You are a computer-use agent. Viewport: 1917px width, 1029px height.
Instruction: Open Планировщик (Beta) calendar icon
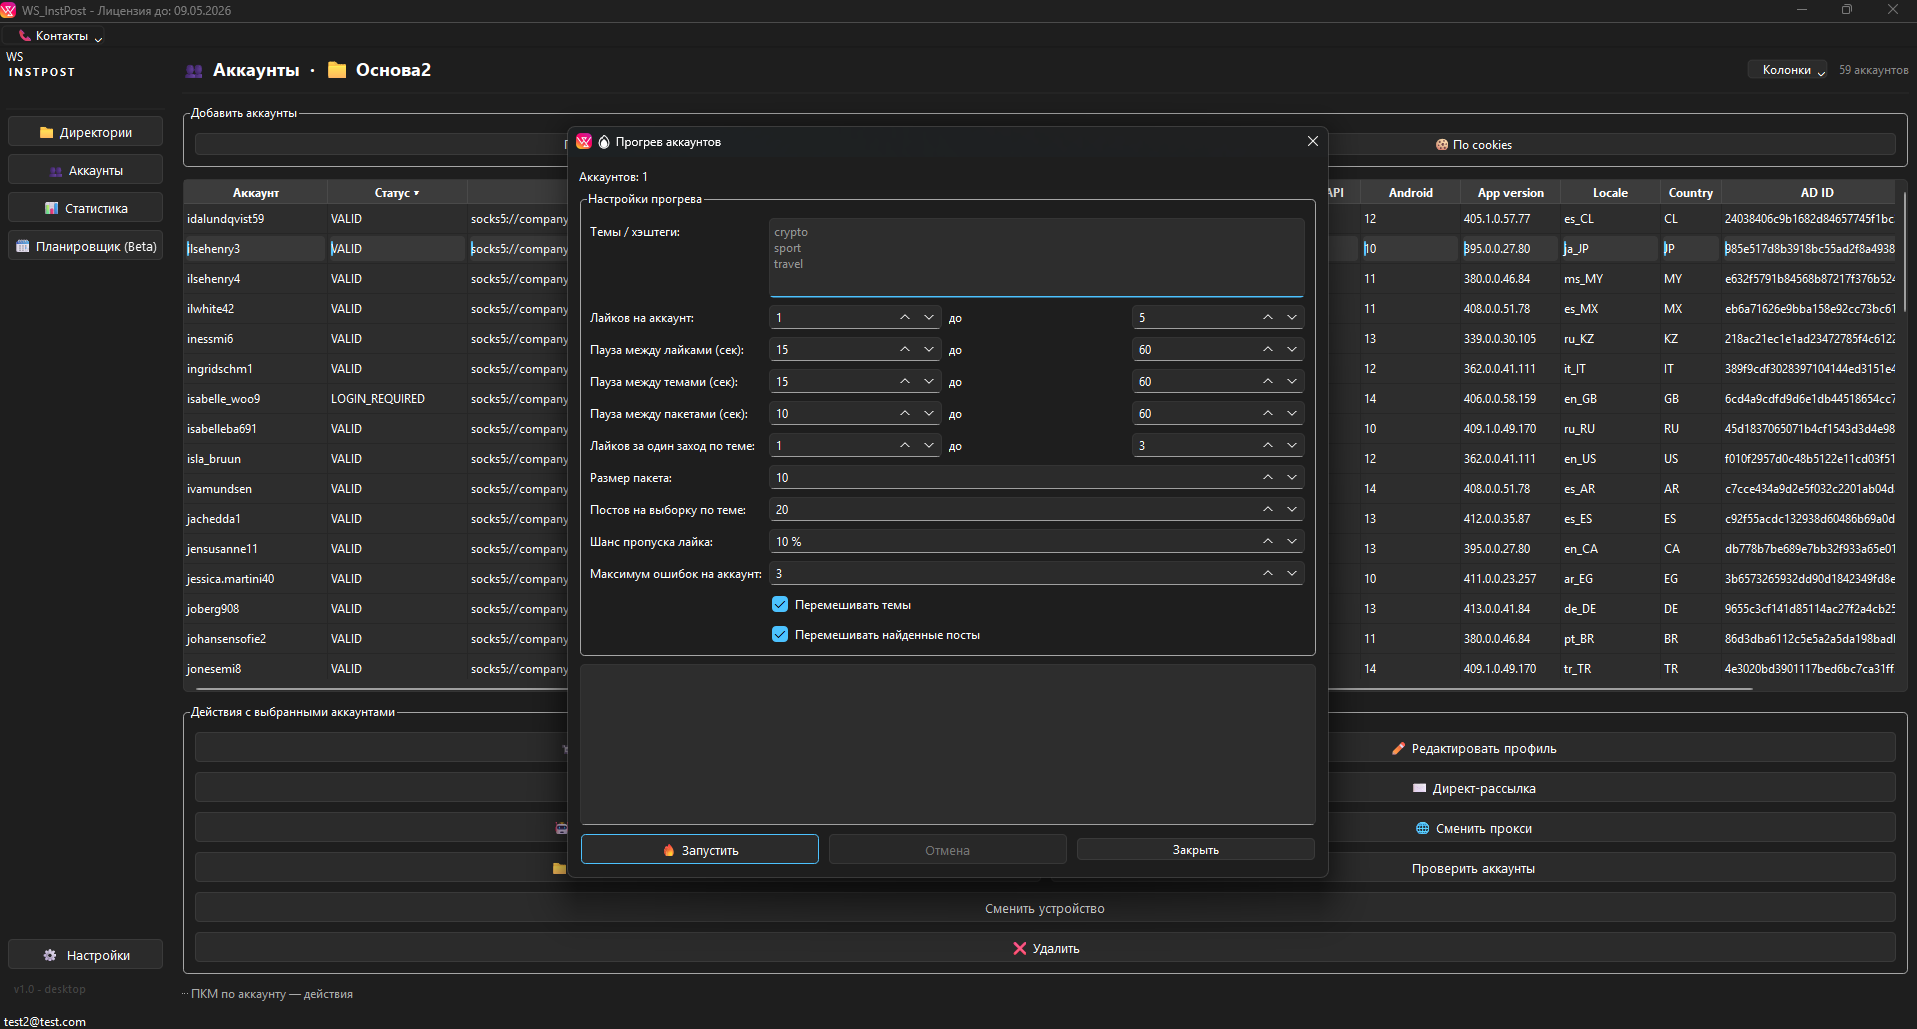point(23,247)
